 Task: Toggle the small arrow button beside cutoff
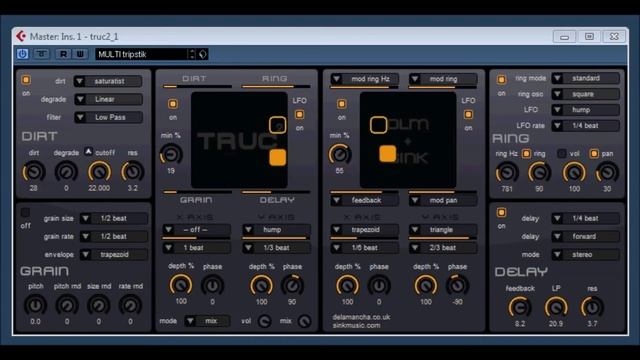click(88, 151)
